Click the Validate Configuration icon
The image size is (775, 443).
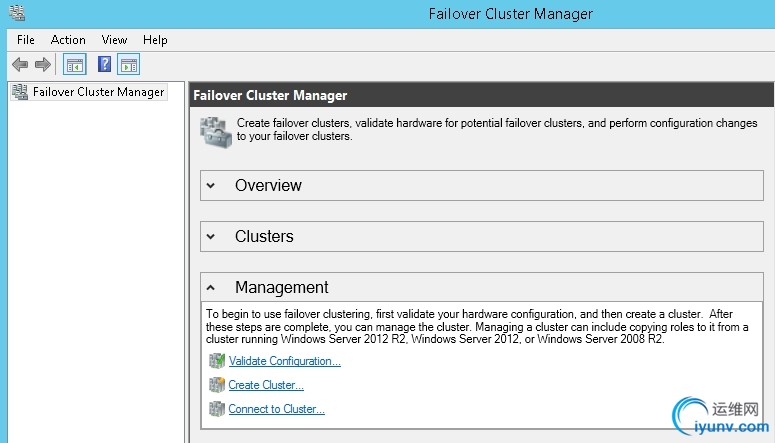point(216,361)
